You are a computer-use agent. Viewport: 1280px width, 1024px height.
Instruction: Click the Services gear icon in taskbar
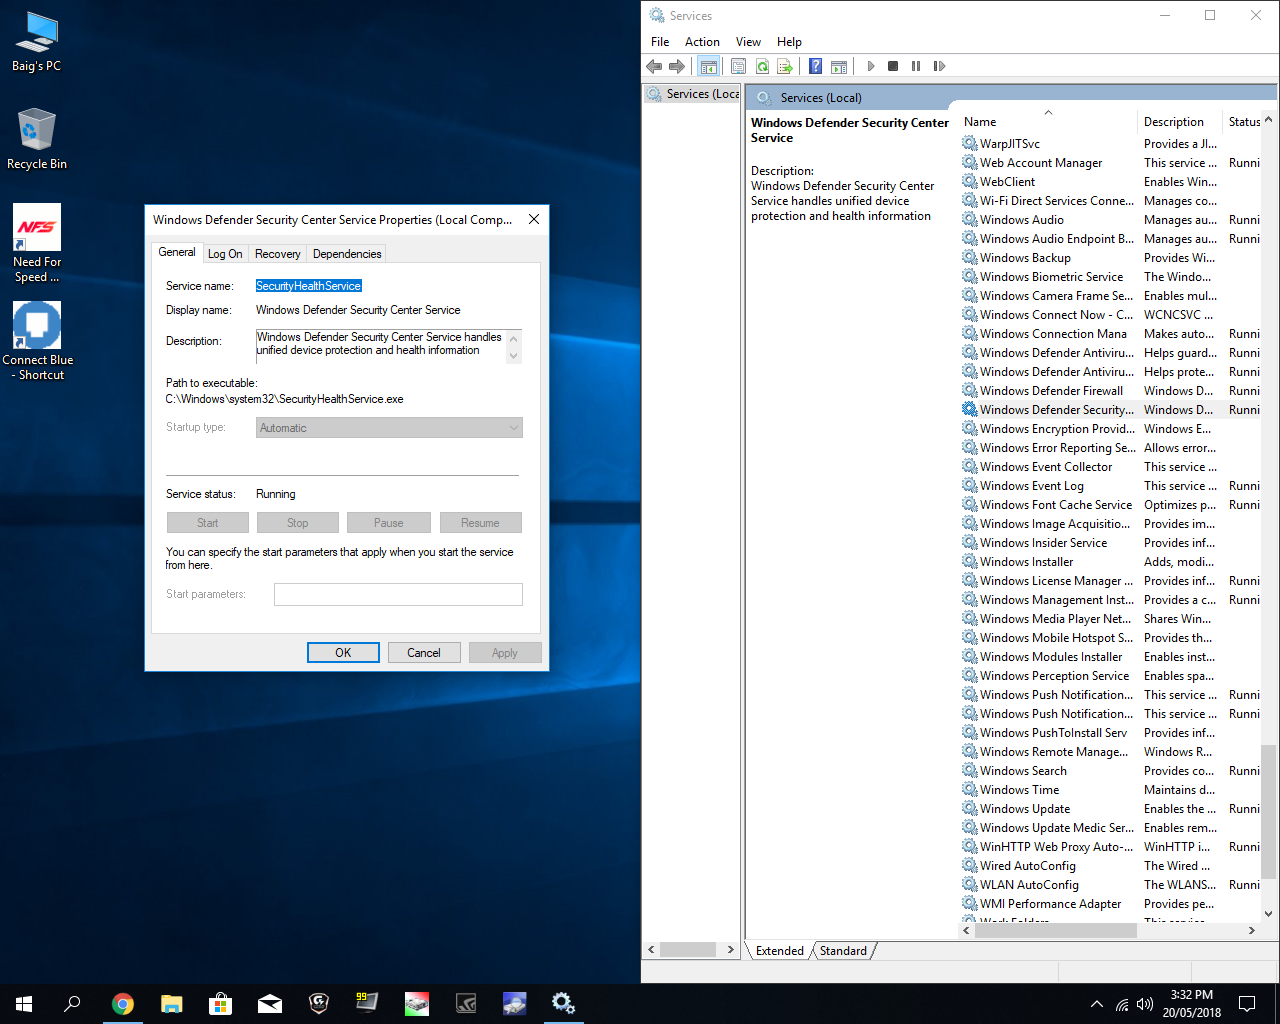point(563,1004)
